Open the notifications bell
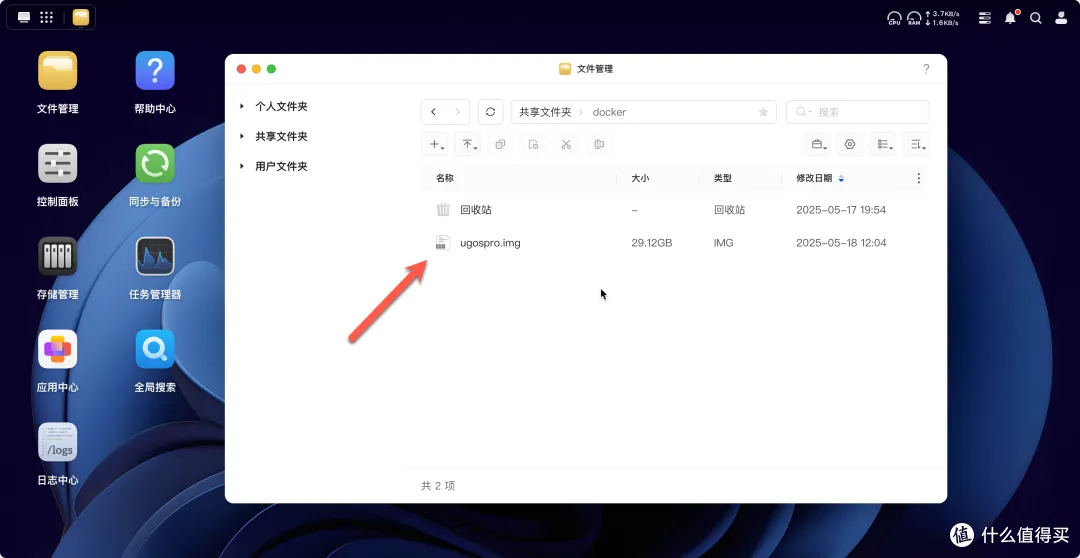1080x558 pixels. point(1011,18)
